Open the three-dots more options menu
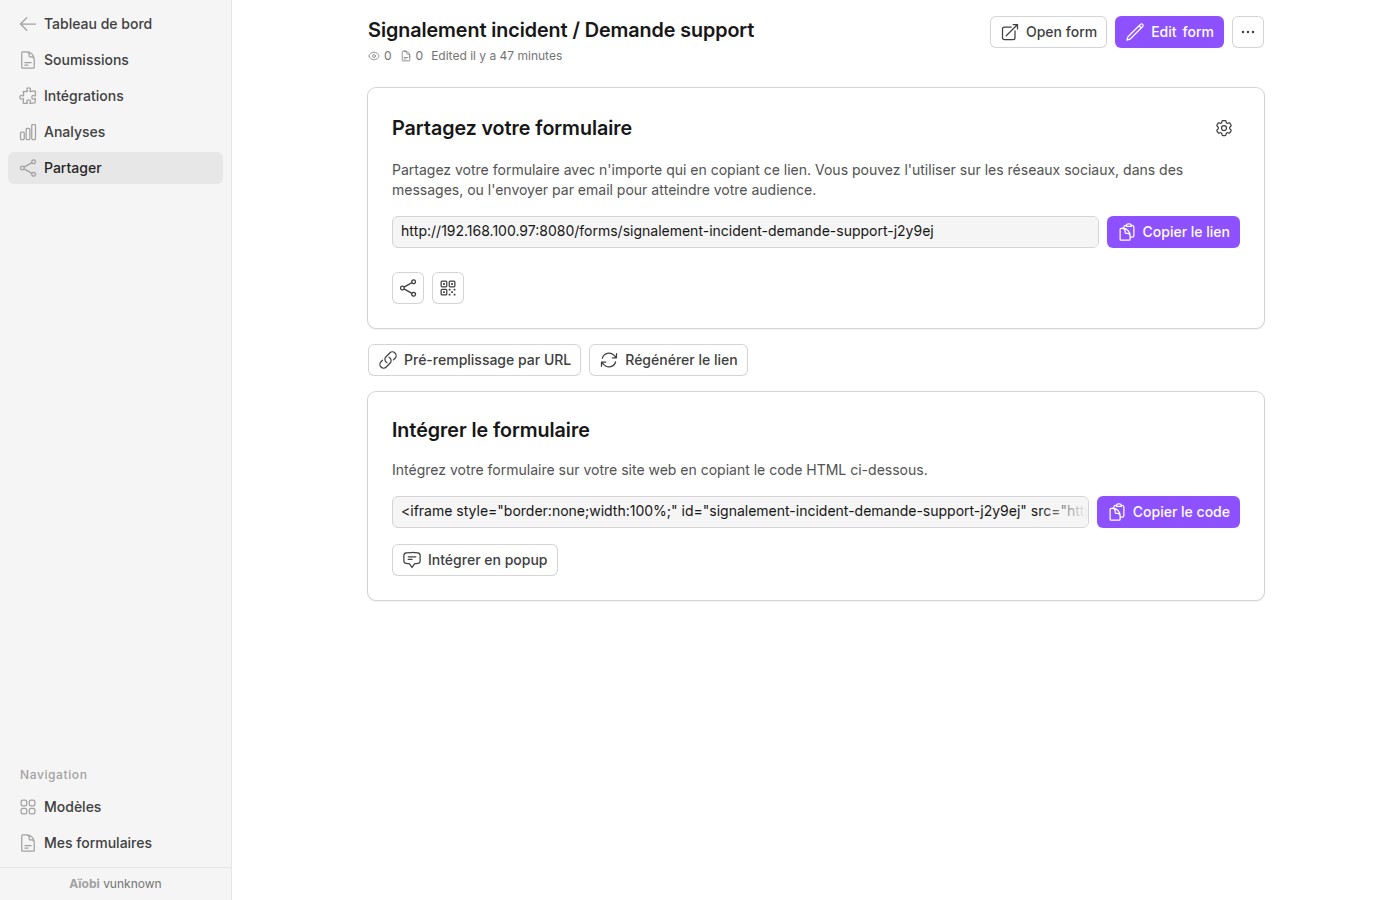Image resolution: width=1400 pixels, height=900 pixels. pyautogui.click(x=1248, y=32)
